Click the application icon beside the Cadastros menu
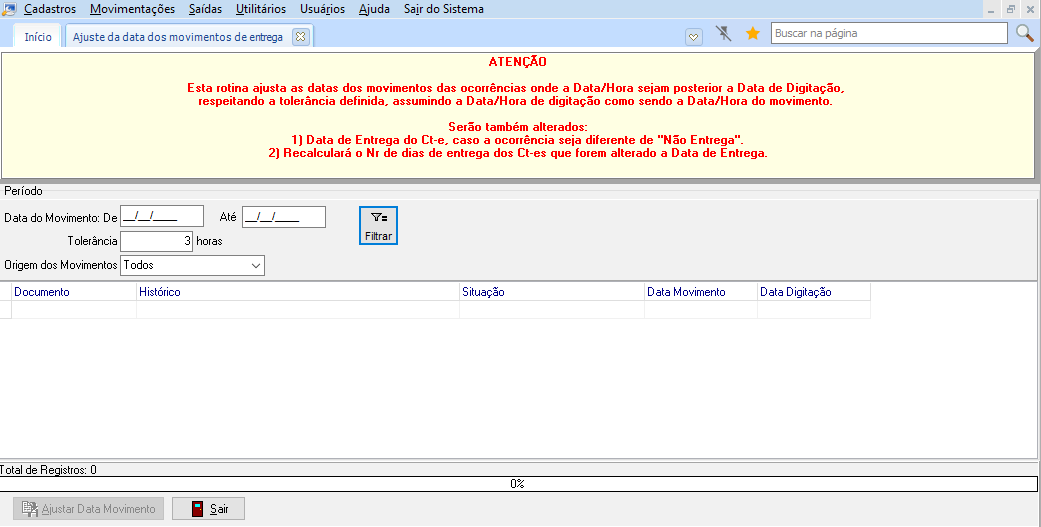 pyautogui.click(x=9, y=9)
